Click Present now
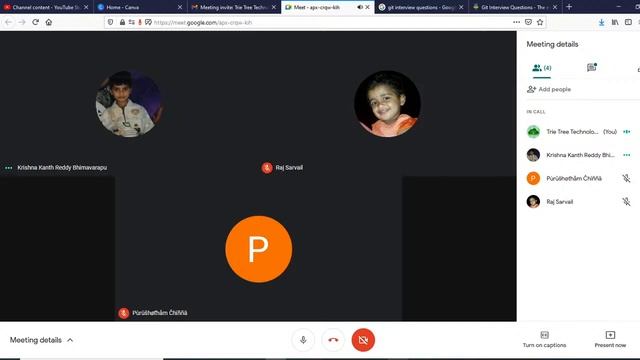This screenshot has width=640, height=360. [x=610, y=340]
